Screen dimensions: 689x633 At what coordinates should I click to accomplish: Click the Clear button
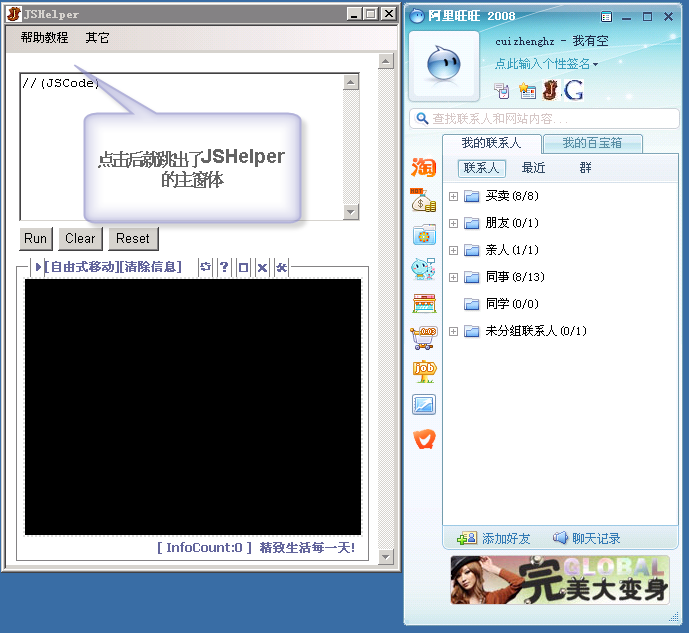point(80,239)
